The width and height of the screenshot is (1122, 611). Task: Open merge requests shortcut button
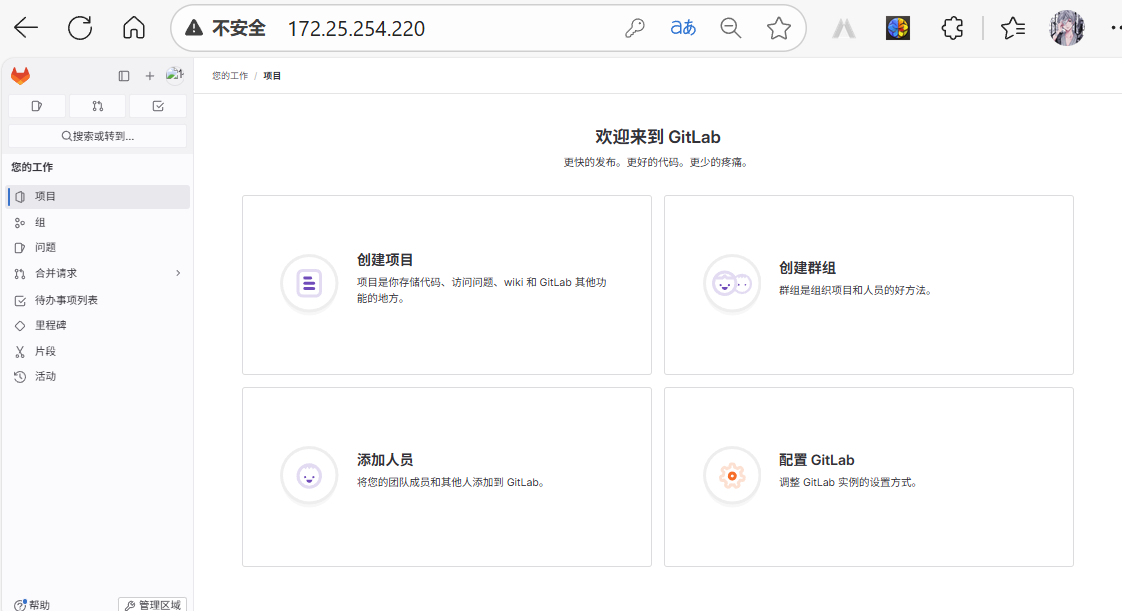tap(97, 106)
